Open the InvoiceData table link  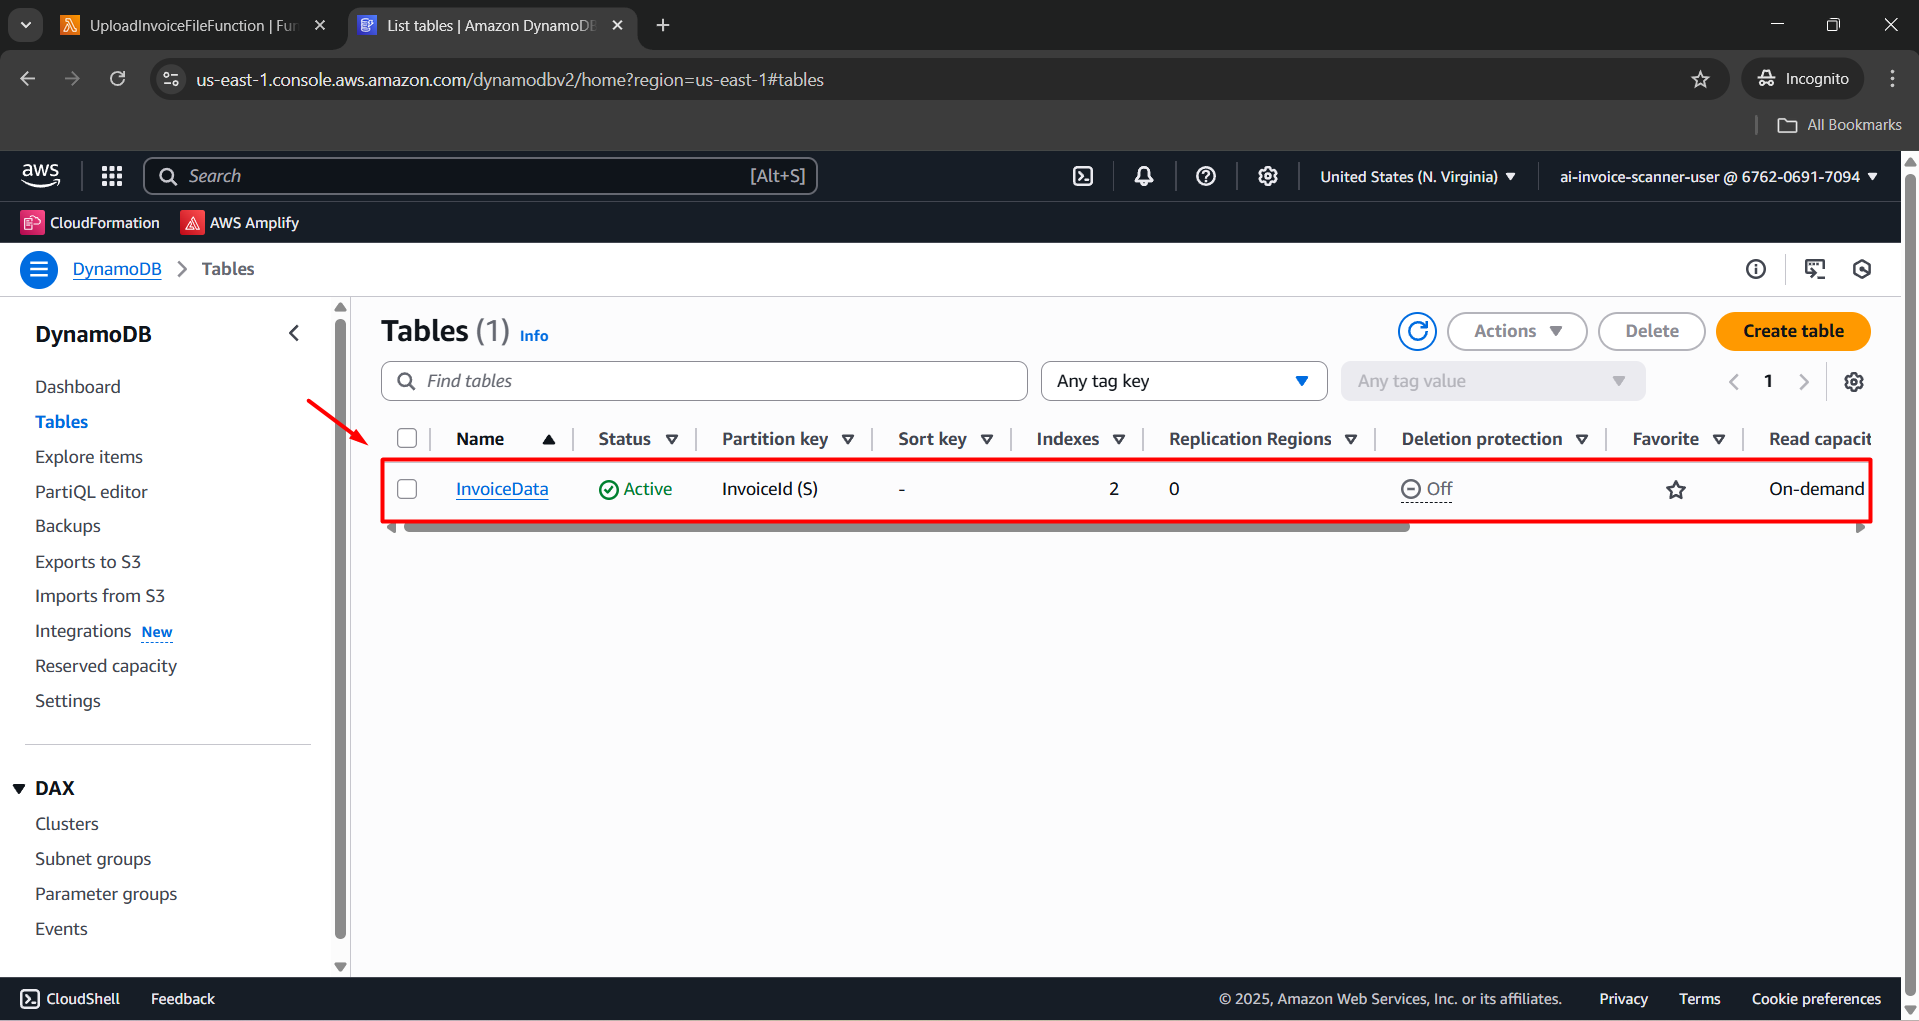(502, 489)
